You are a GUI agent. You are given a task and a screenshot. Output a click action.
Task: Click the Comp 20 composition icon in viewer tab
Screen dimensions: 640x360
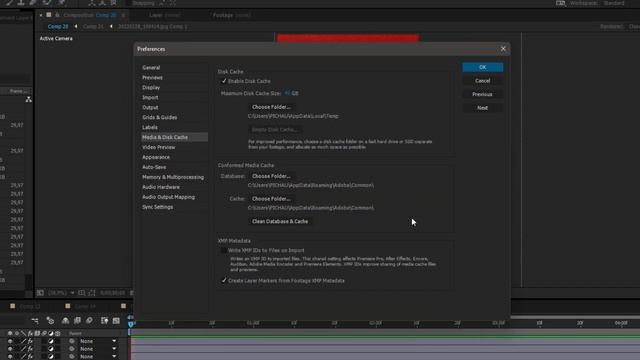[49, 15]
